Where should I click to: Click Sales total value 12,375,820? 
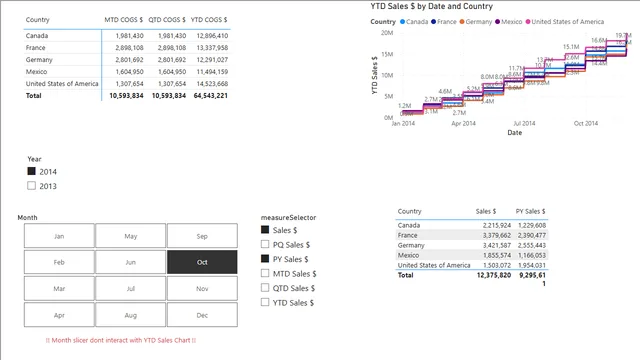(494, 275)
